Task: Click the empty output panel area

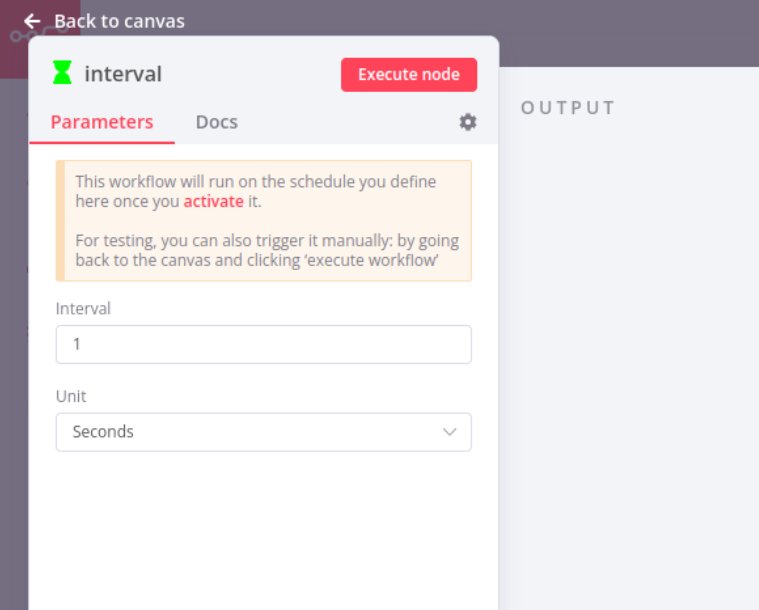Action: 628,350
